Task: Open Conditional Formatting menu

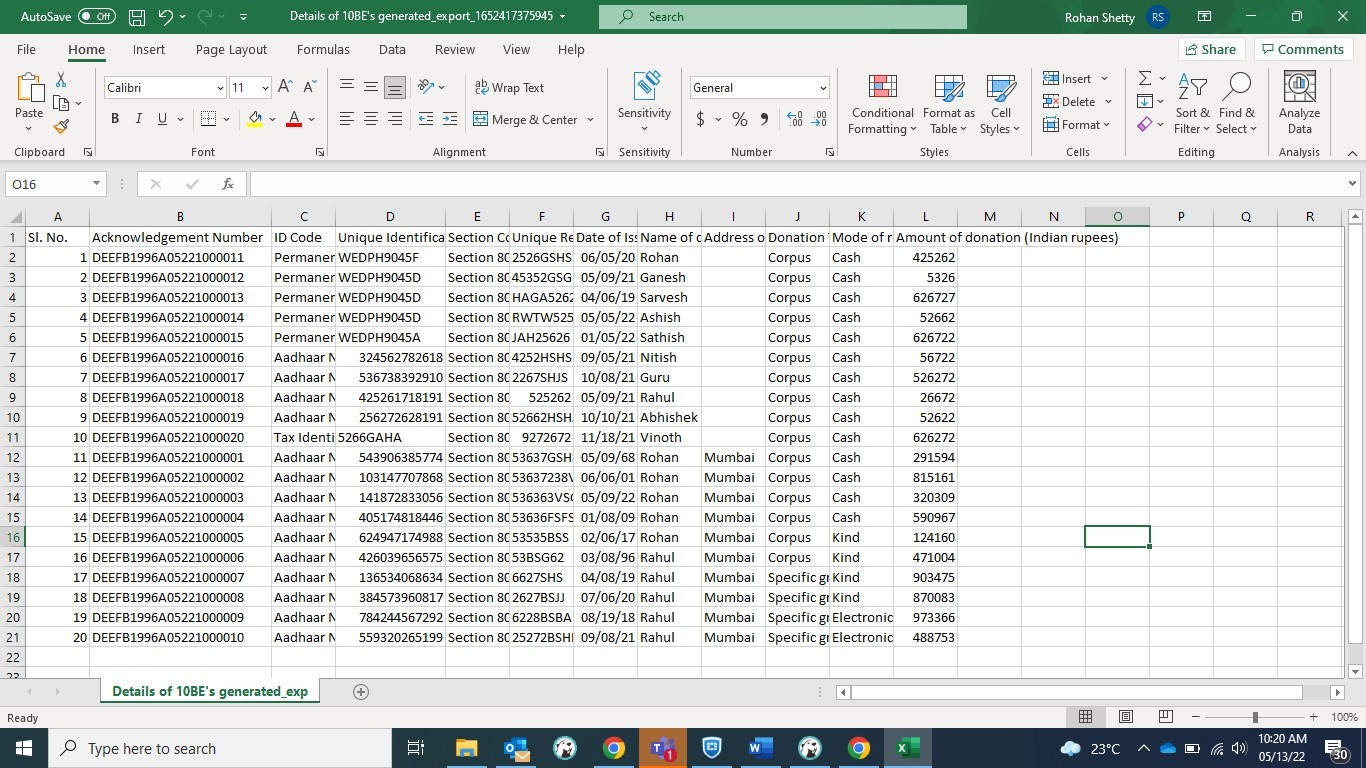Action: point(882,104)
